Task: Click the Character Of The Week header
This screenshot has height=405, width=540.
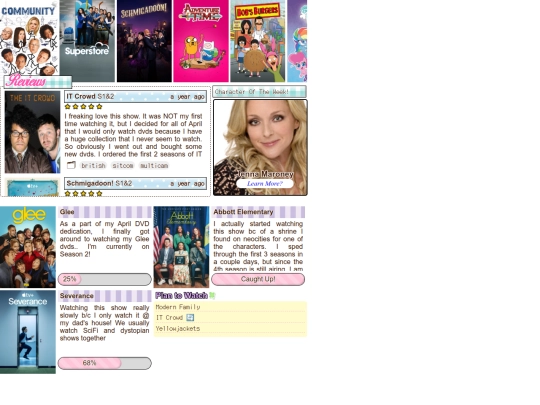Action: click(x=259, y=92)
